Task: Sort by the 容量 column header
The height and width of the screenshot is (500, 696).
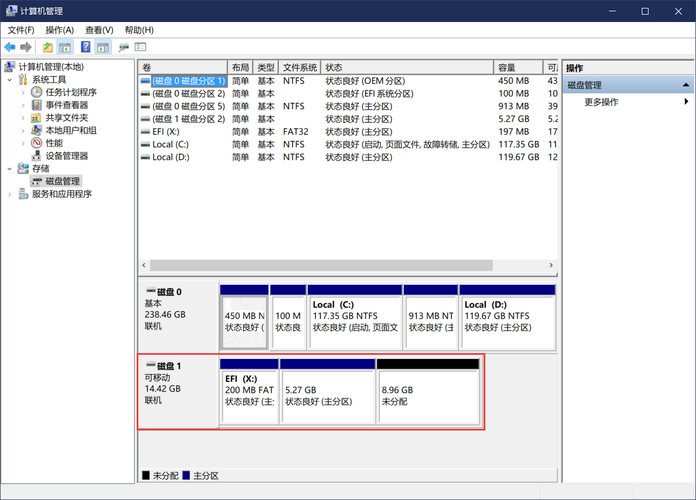Action: [x=518, y=67]
